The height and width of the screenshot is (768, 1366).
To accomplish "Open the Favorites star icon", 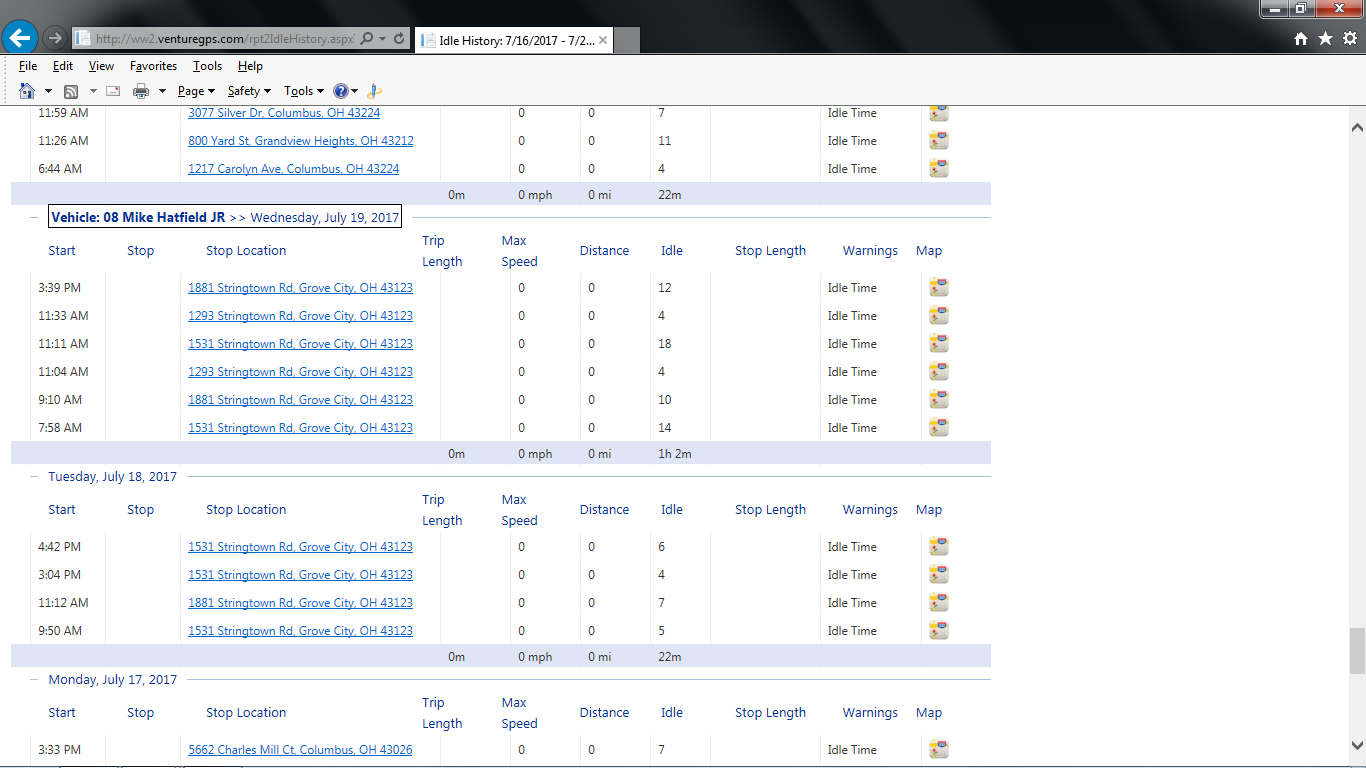I will coord(1325,38).
